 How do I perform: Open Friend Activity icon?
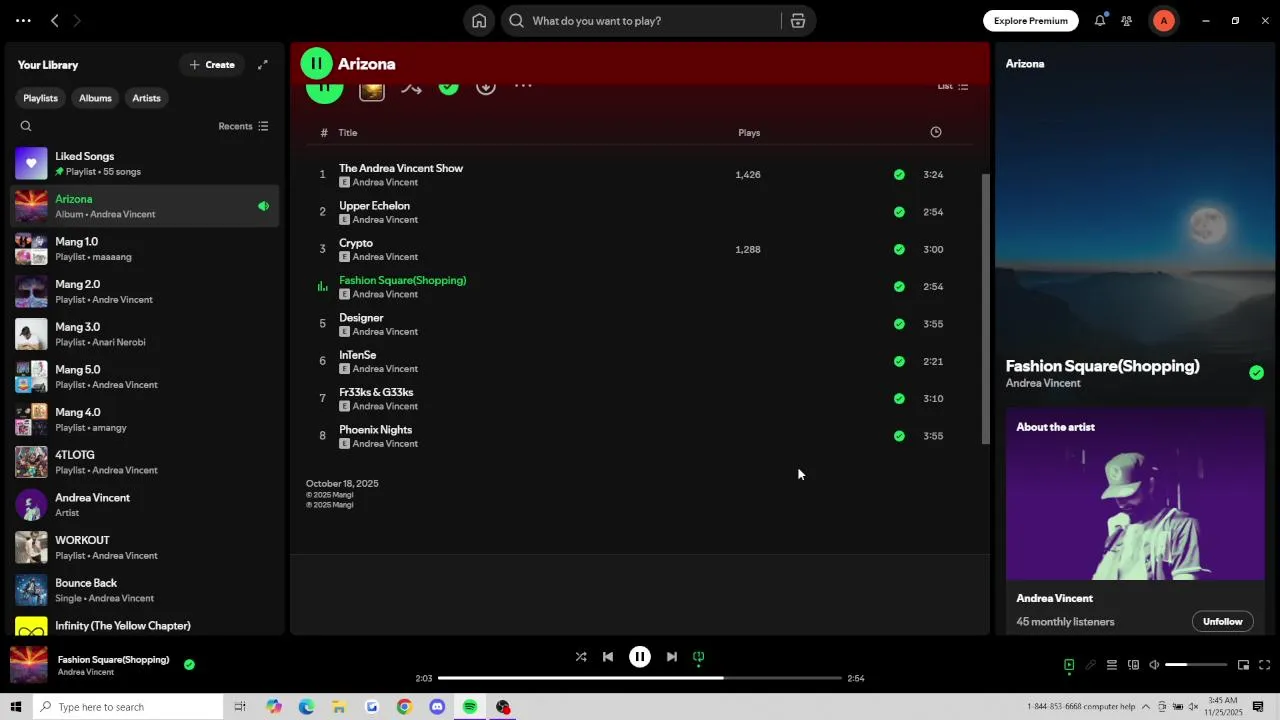click(x=1127, y=21)
